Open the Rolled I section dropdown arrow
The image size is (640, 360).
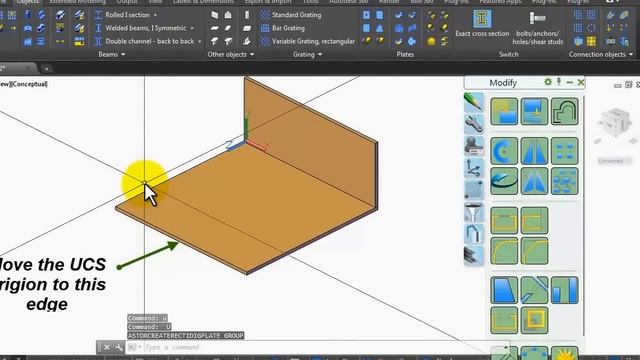(x=155, y=15)
